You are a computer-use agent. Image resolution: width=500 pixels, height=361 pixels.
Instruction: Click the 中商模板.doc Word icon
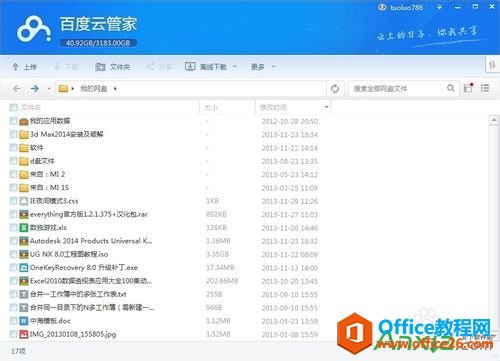23,321
